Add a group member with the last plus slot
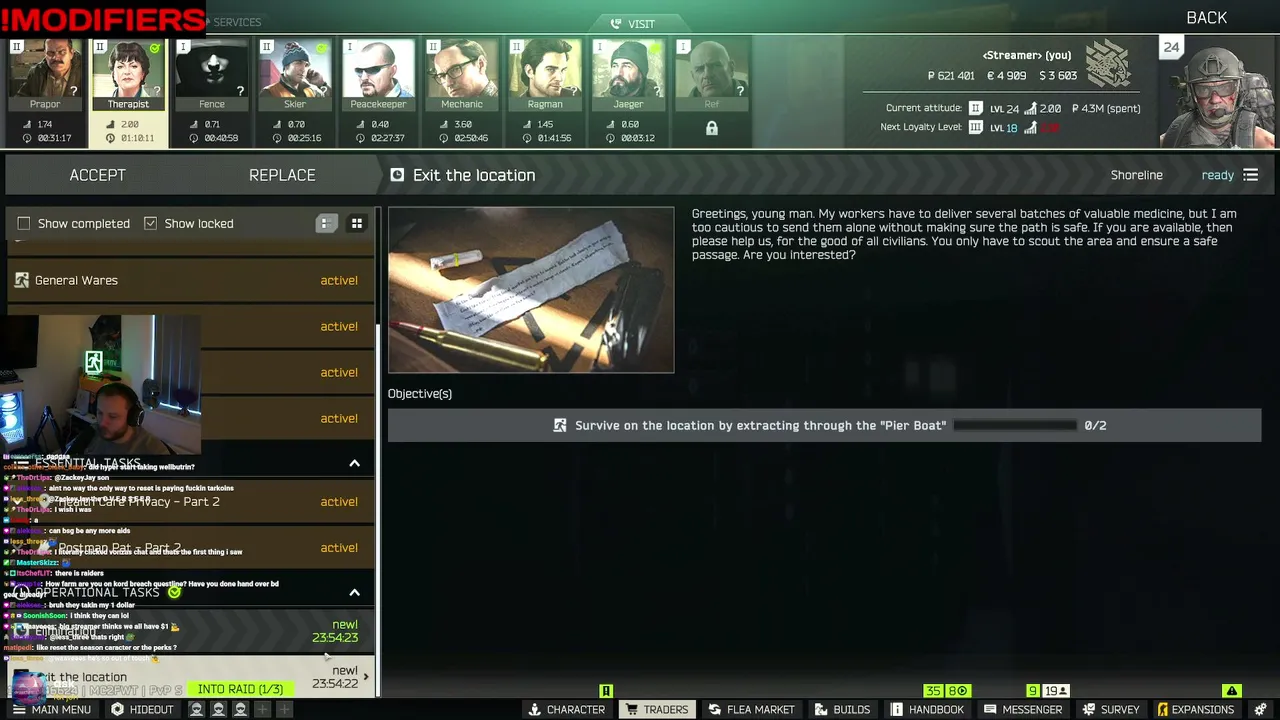 [x=284, y=709]
